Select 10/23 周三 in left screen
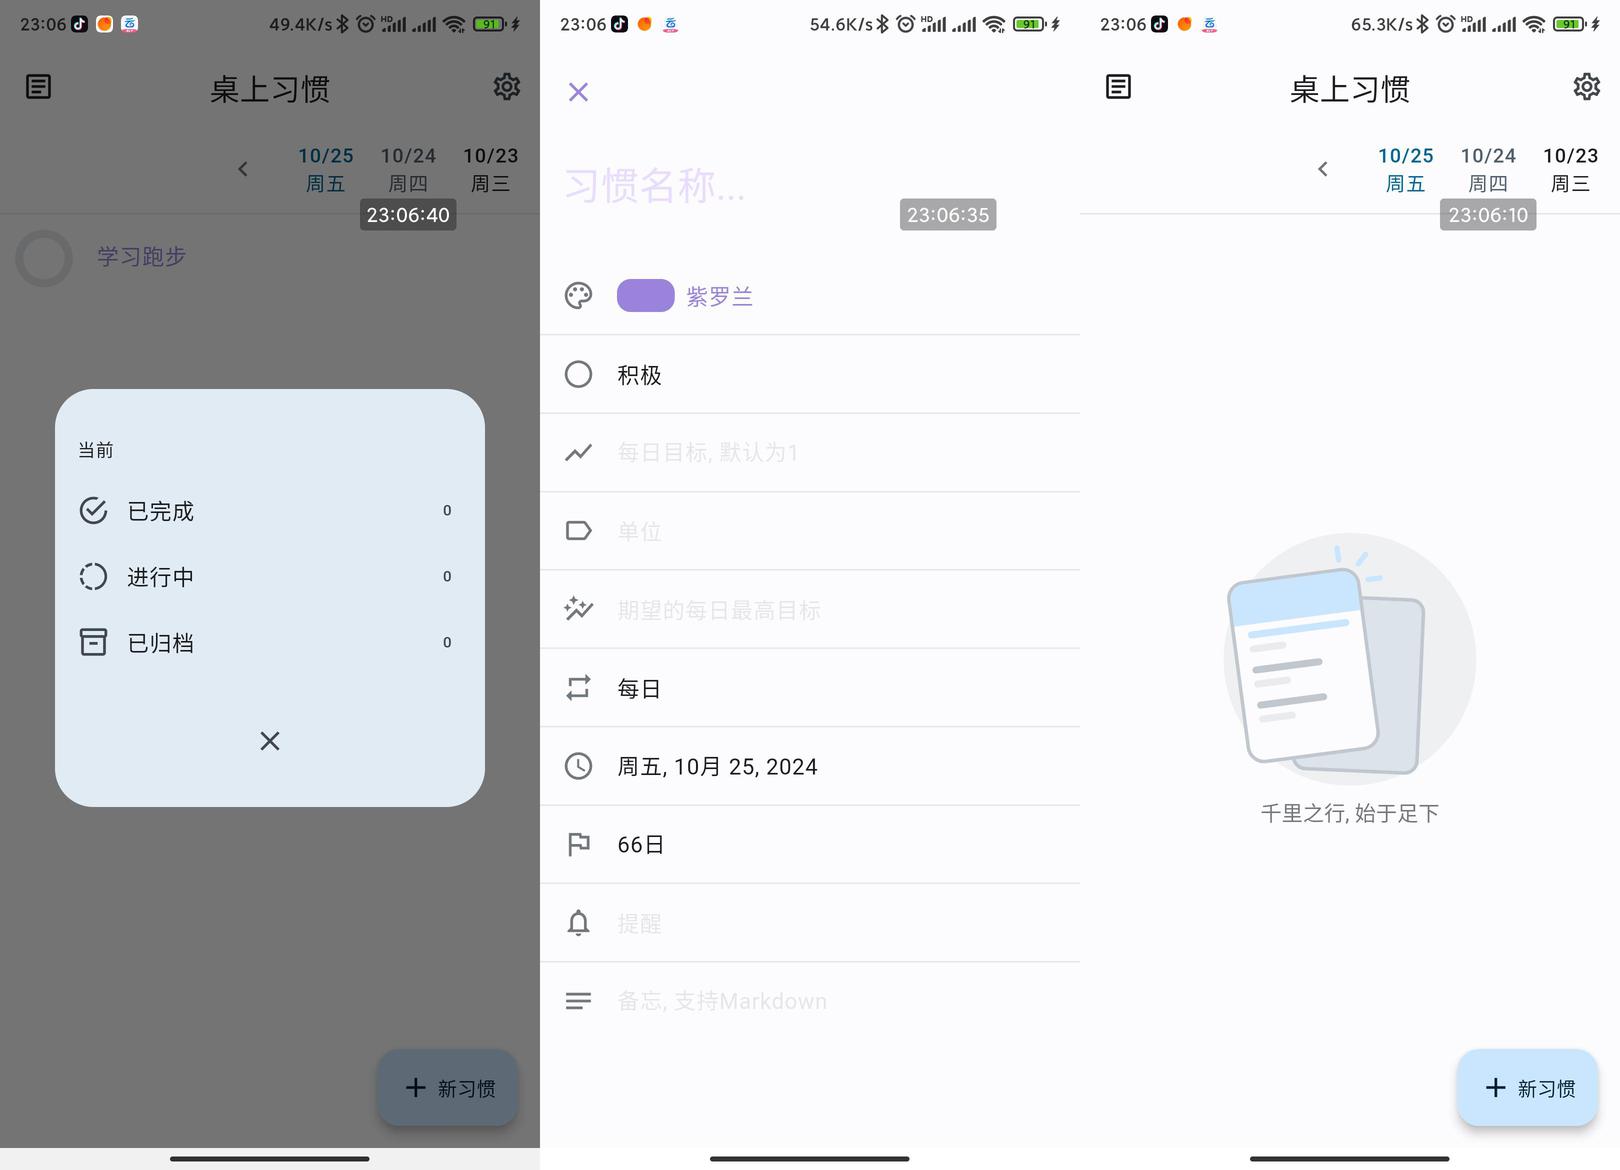Screen dimensions: 1620x1170 pos(490,169)
